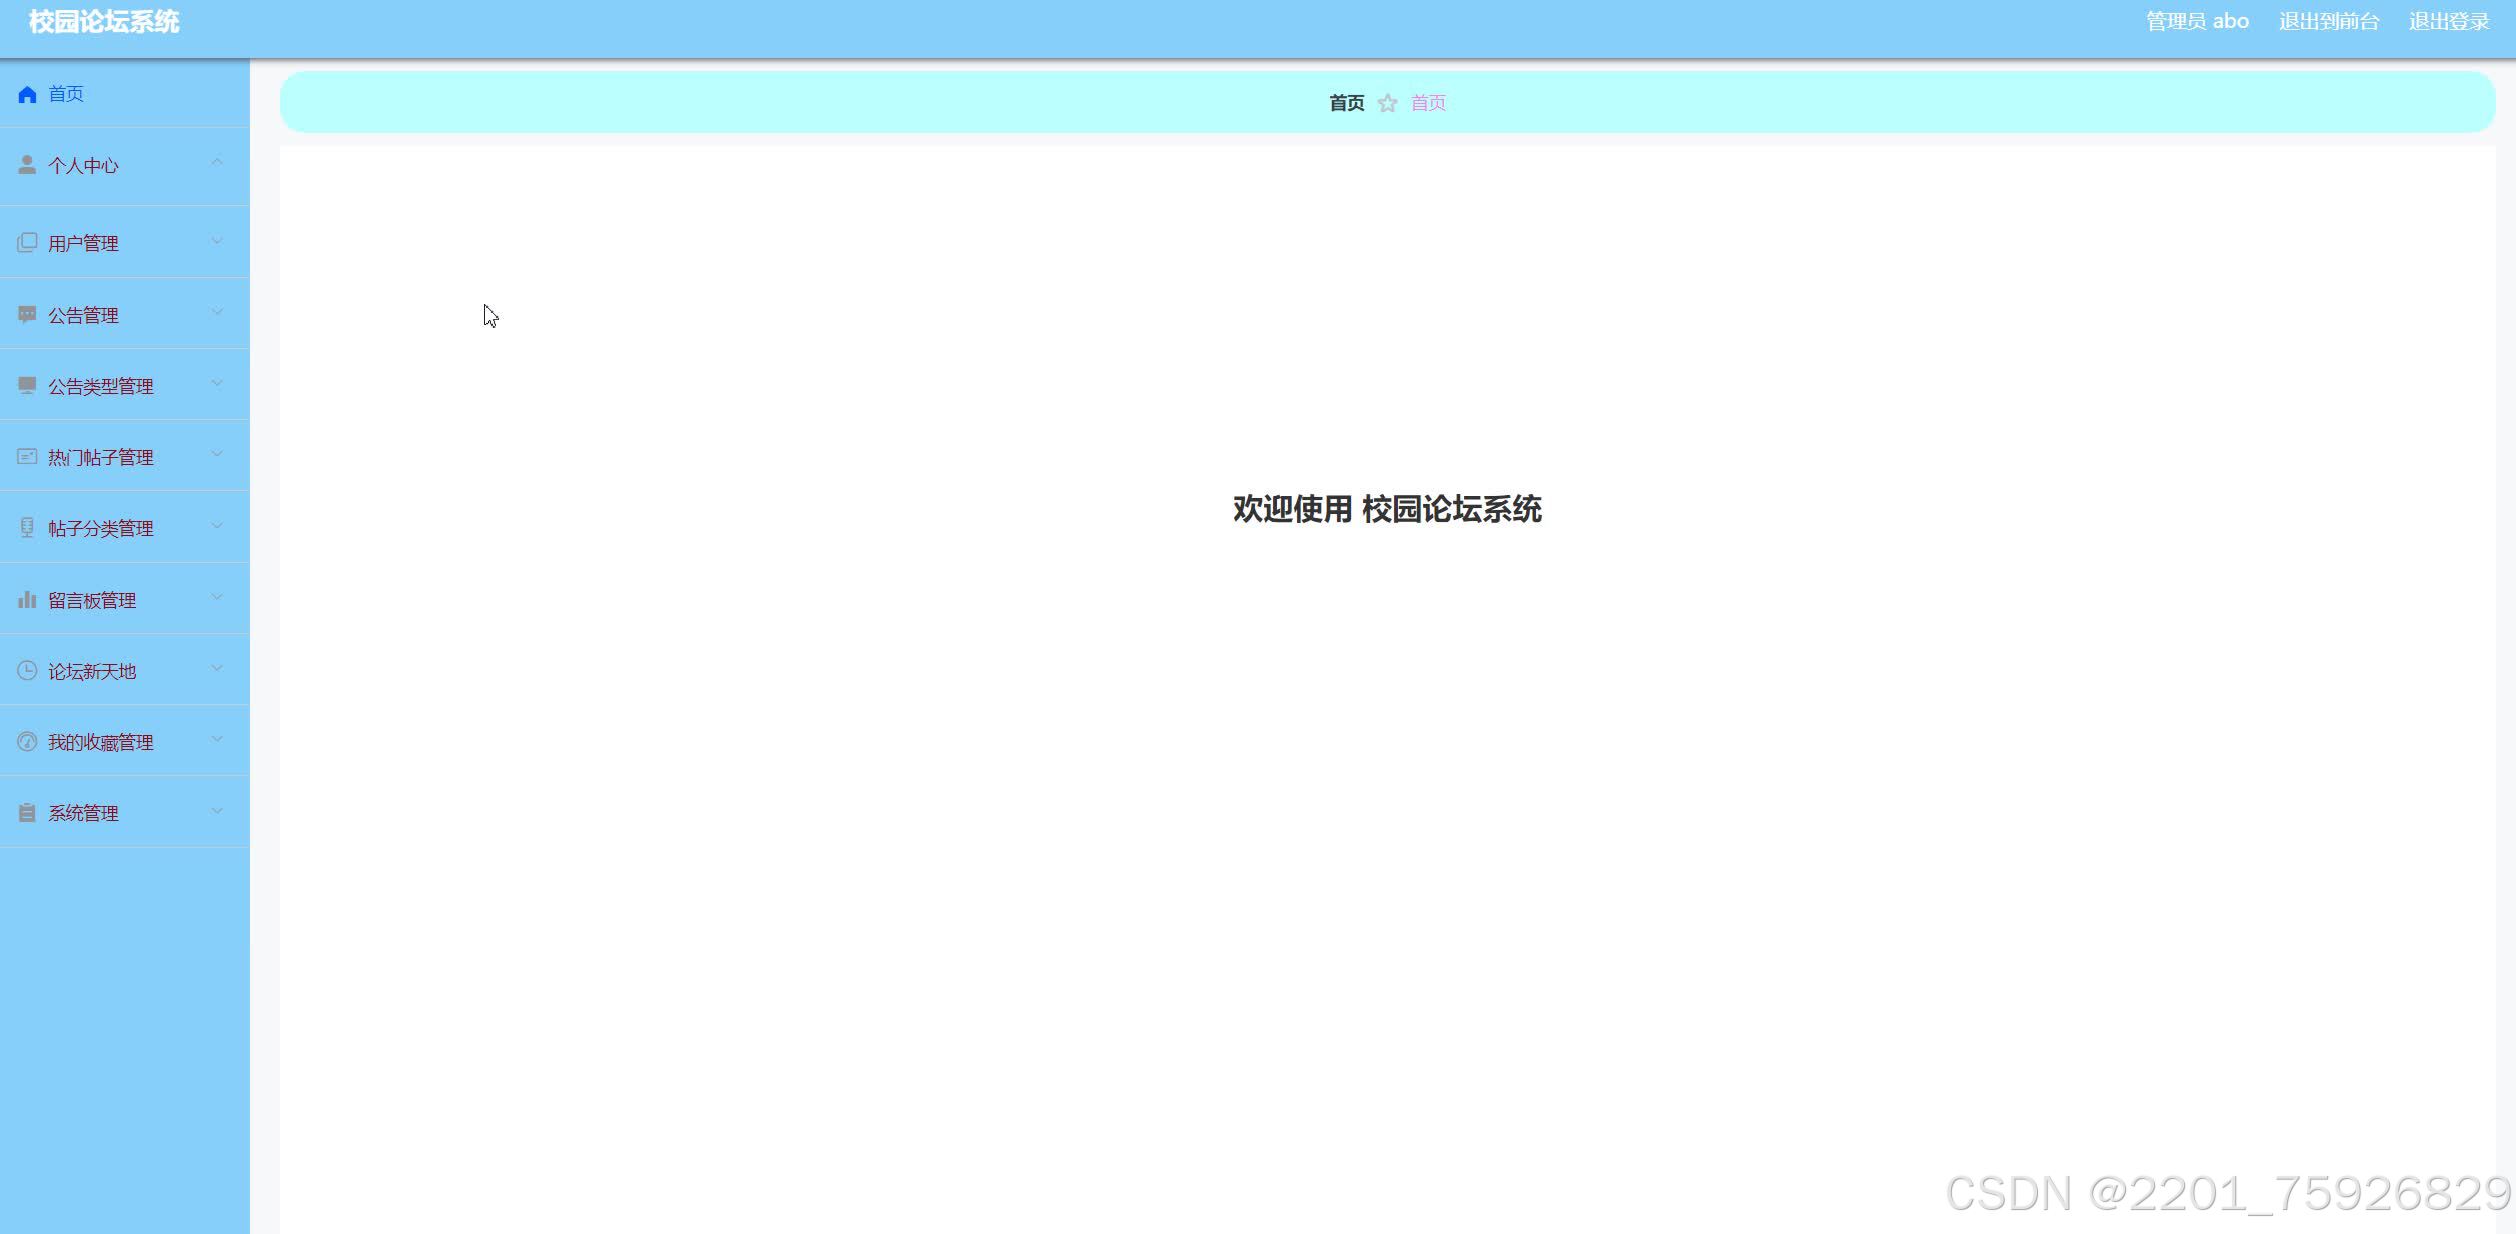Open the 用户管理 menu item
The image size is (2516, 1234).
point(84,243)
